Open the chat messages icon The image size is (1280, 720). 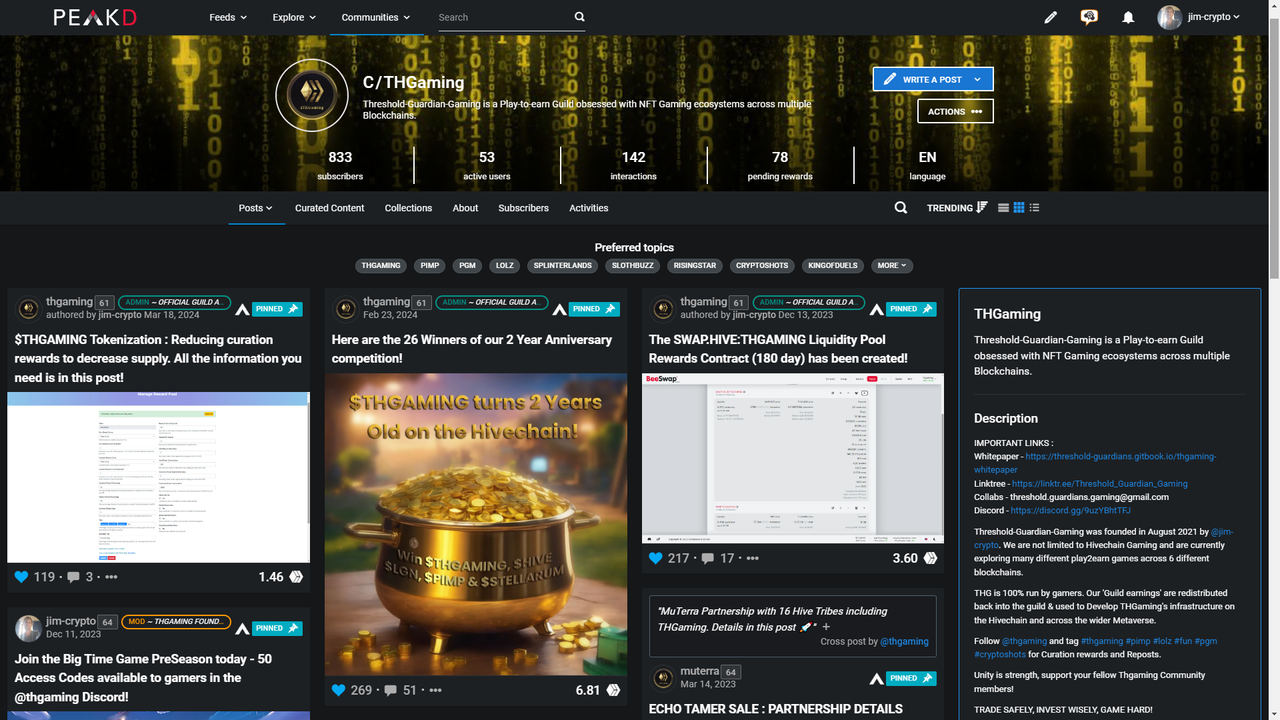click(1089, 17)
